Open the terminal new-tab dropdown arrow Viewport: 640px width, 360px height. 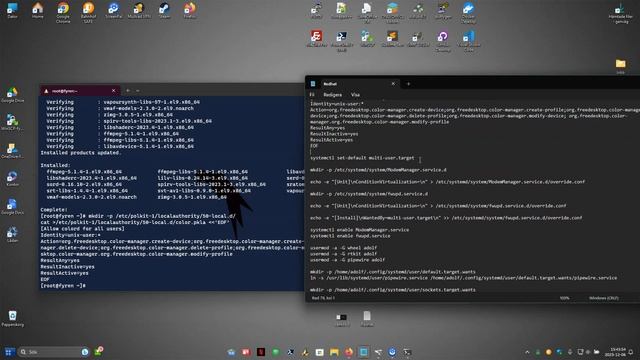click(x=138, y=91)
